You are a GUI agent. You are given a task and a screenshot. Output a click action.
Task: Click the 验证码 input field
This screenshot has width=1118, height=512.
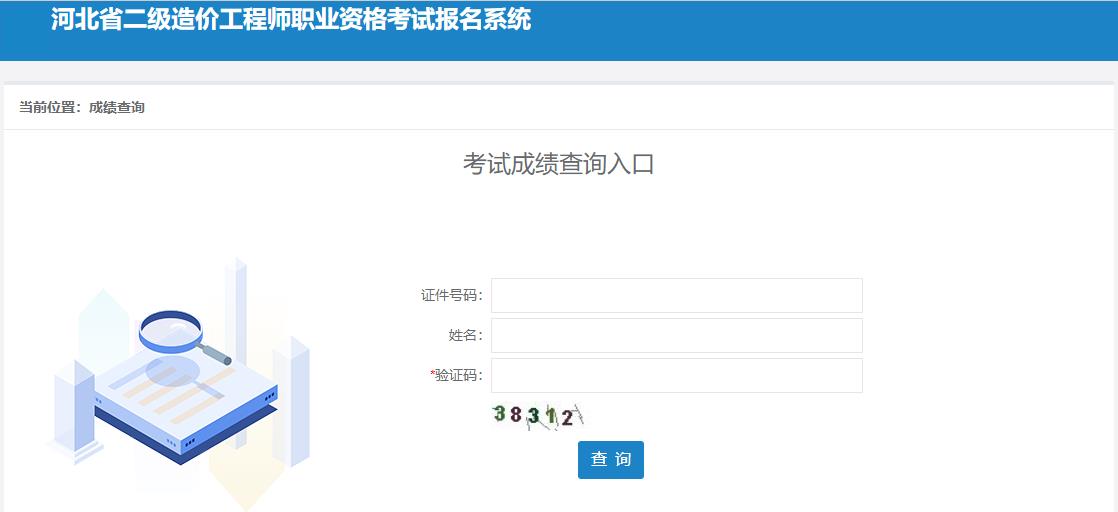click(676, 375)
